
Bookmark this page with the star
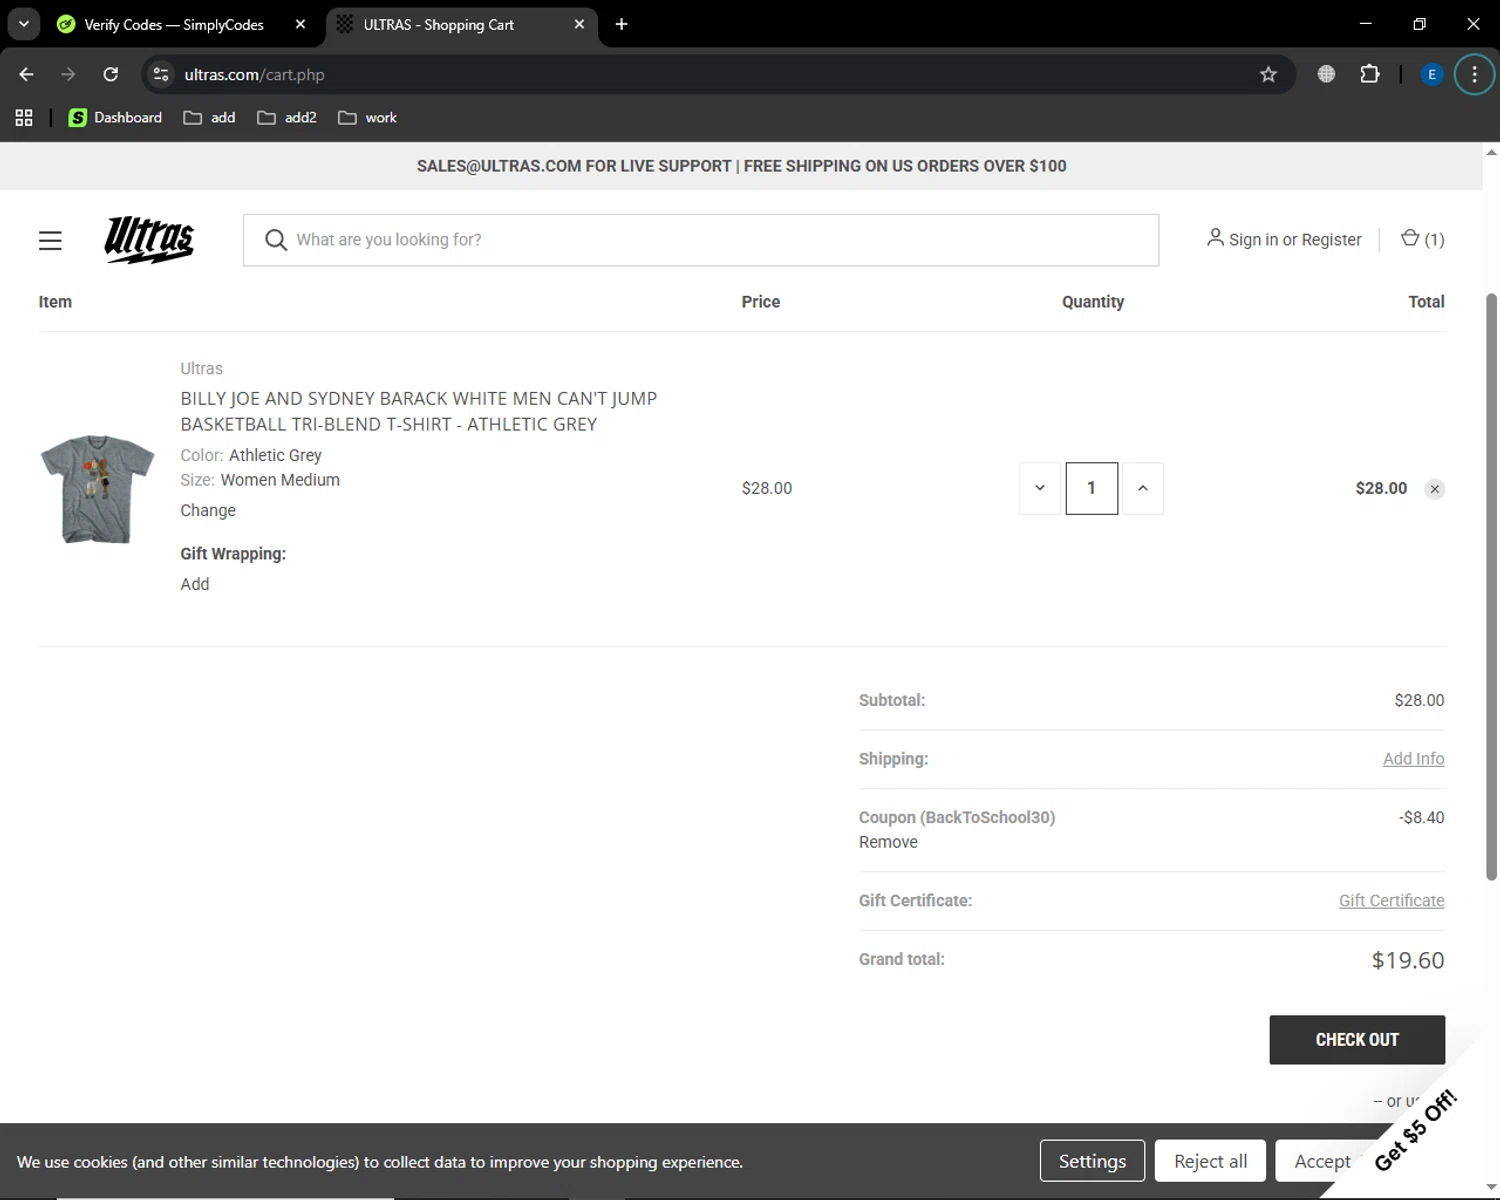point(1268,74)
